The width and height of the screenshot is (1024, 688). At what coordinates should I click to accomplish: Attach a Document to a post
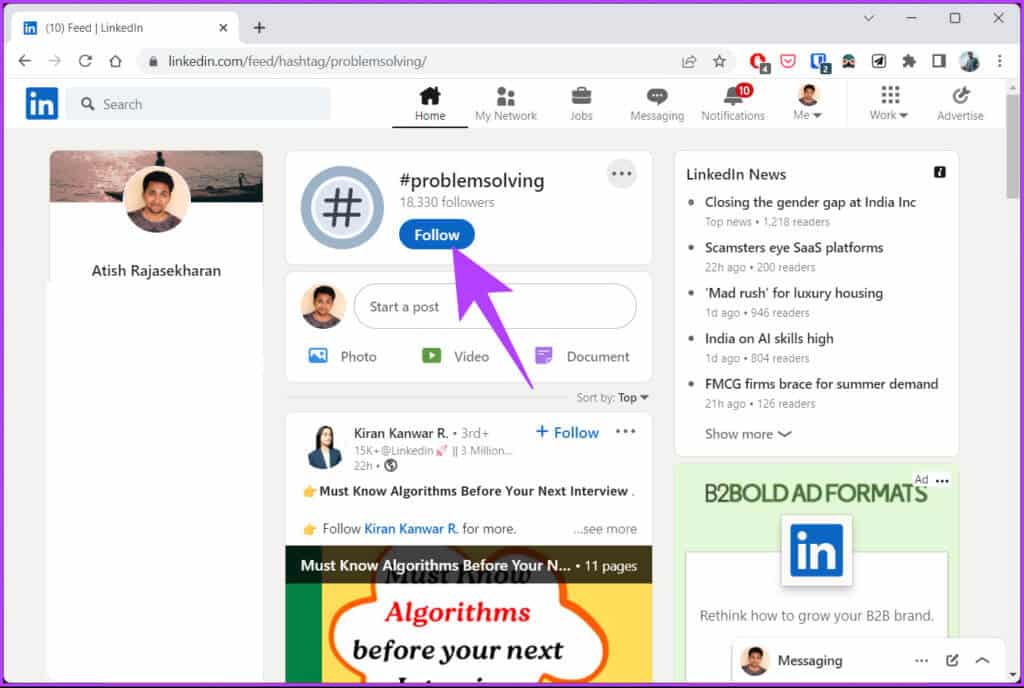pos(582,356)
